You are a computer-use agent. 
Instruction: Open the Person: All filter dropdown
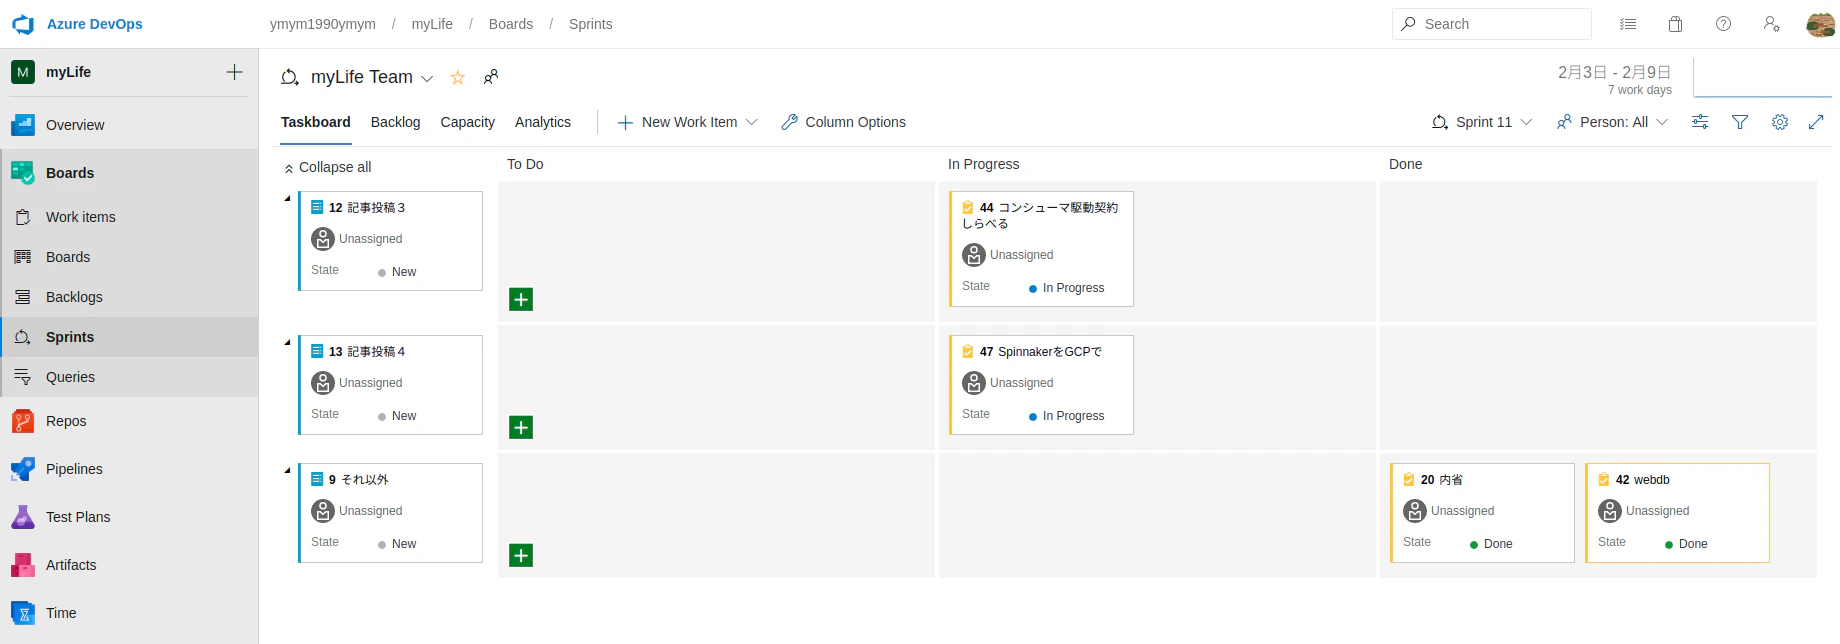(1612, 122)
